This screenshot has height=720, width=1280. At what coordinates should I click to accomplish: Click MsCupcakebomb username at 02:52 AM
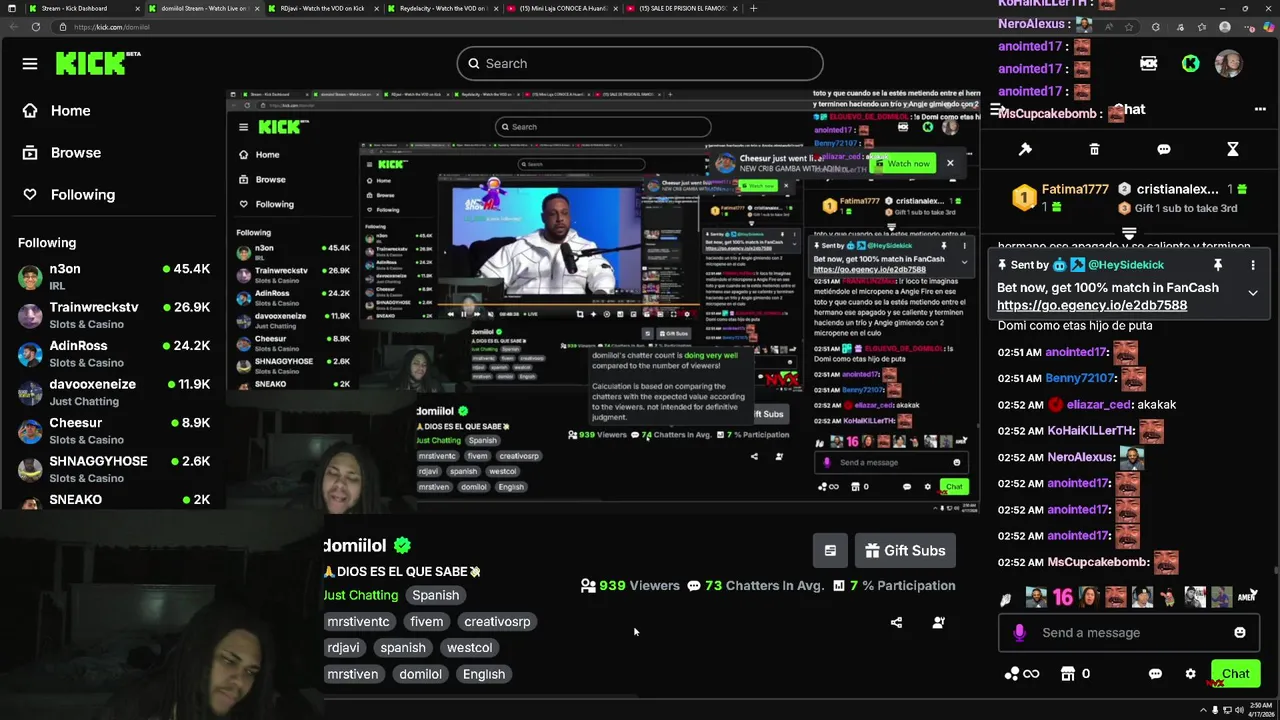click(x=1098, y=562)
